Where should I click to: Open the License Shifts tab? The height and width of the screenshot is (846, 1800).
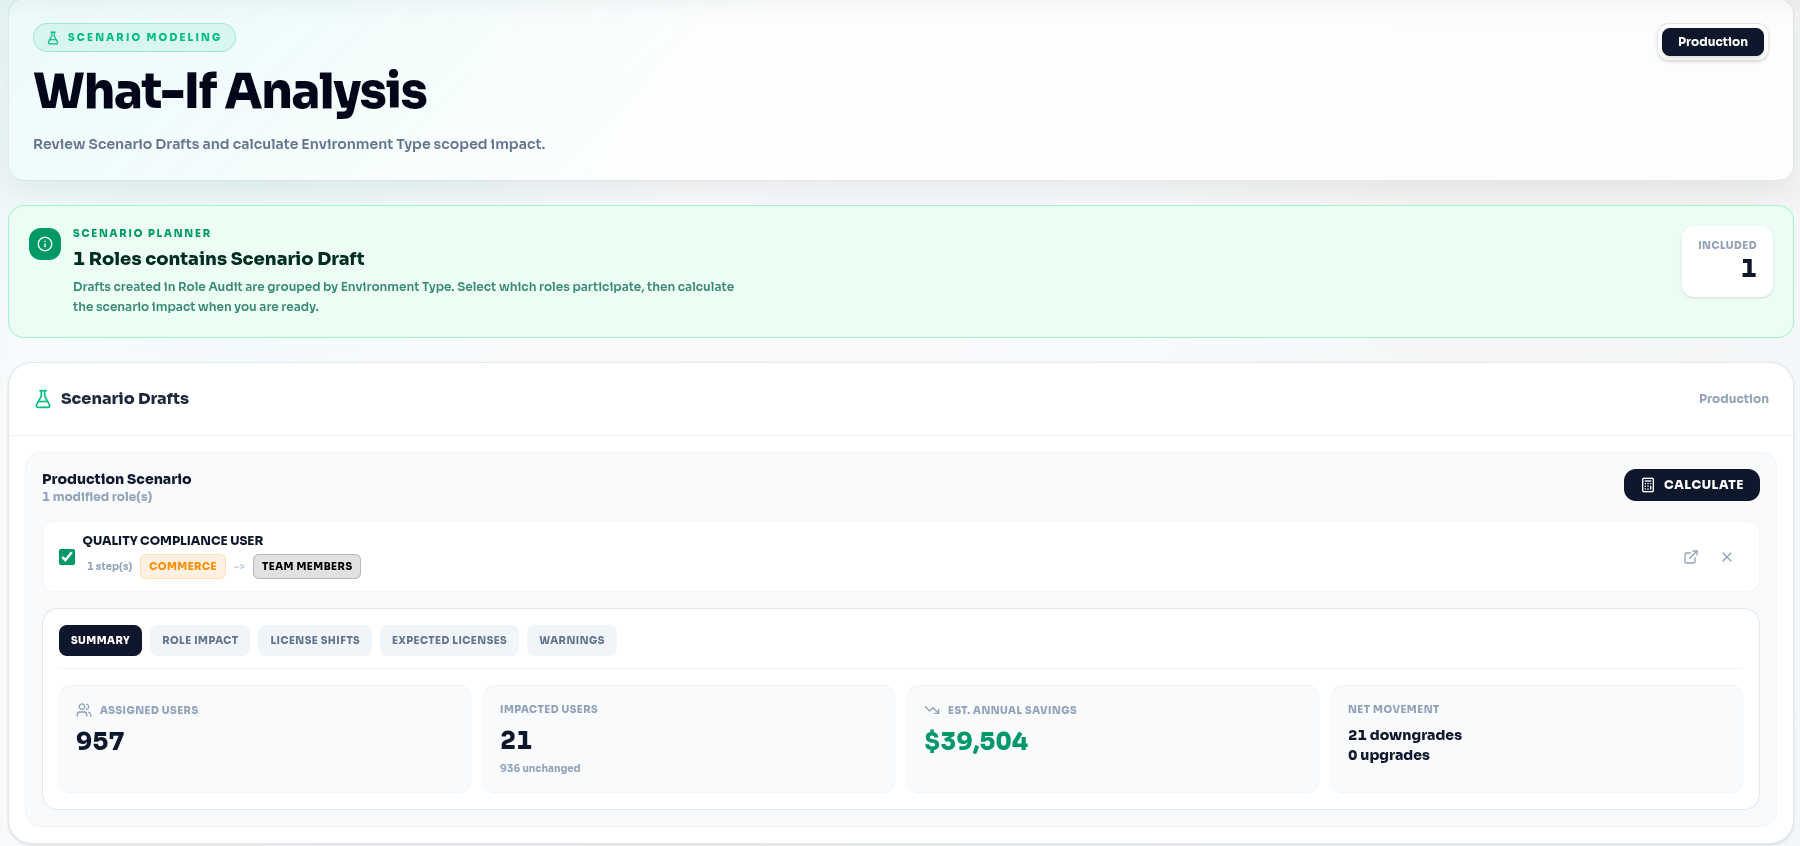tap(315, 640)
